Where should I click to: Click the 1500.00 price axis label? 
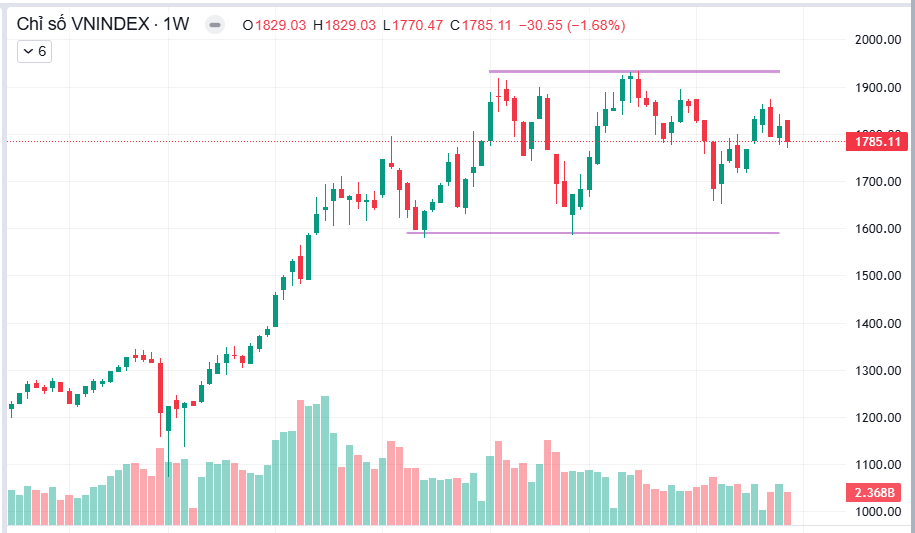pos(878,276)
